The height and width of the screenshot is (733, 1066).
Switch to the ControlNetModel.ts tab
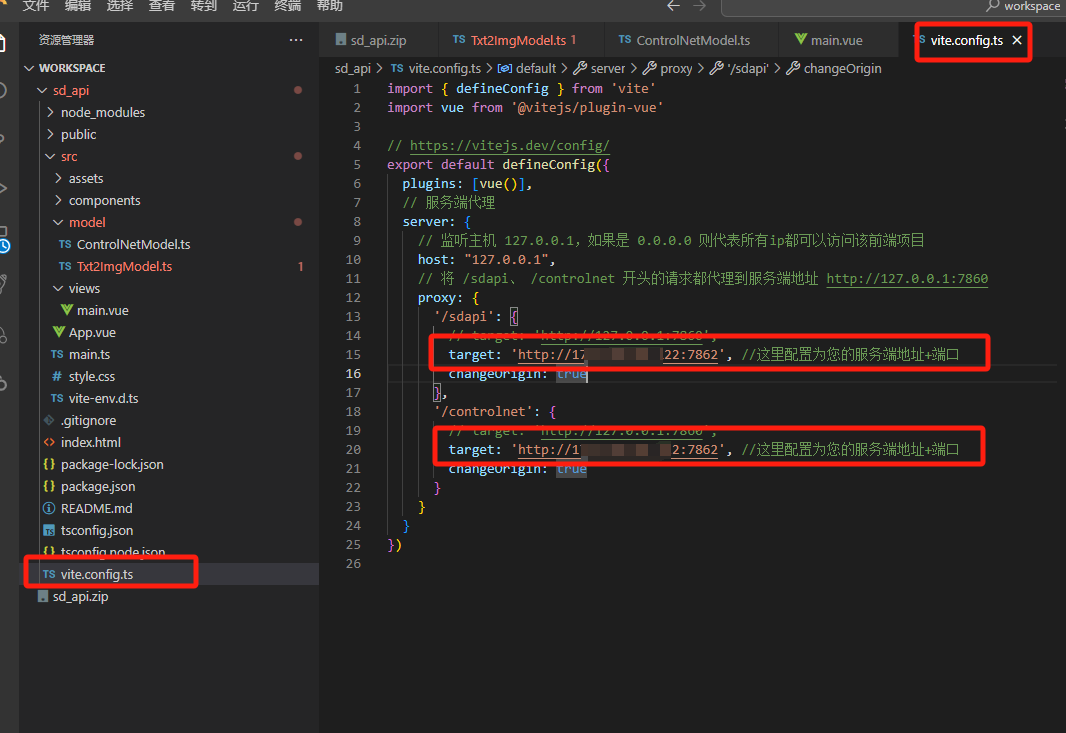click(692, 40)
